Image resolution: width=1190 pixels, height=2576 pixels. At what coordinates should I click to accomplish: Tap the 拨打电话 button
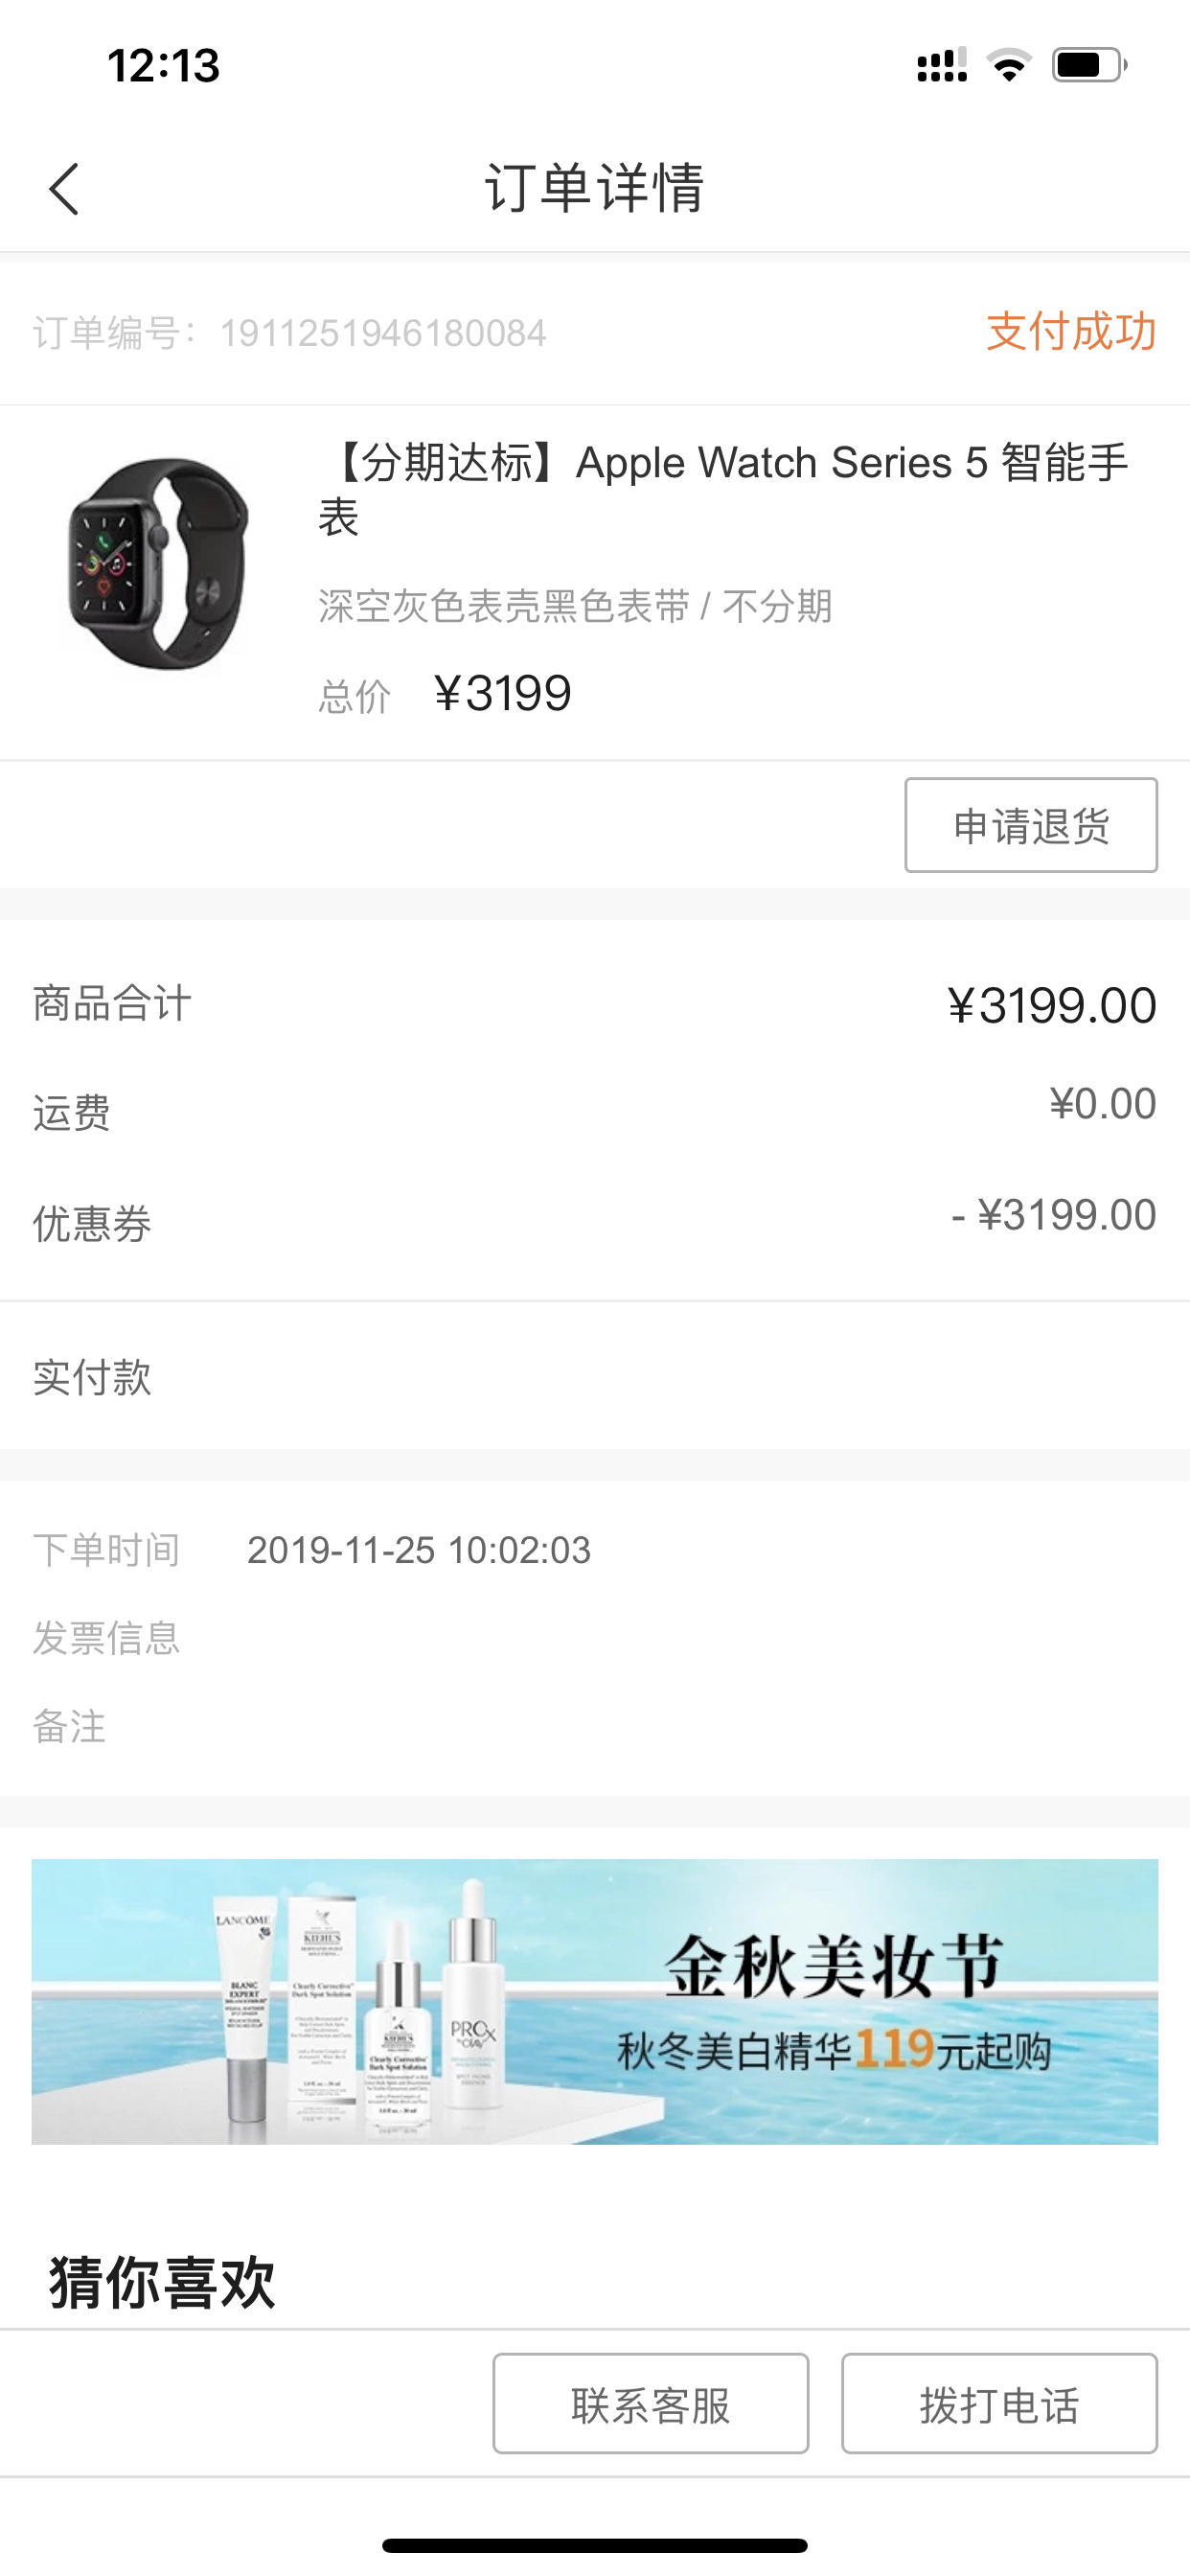(1000, 2404)
